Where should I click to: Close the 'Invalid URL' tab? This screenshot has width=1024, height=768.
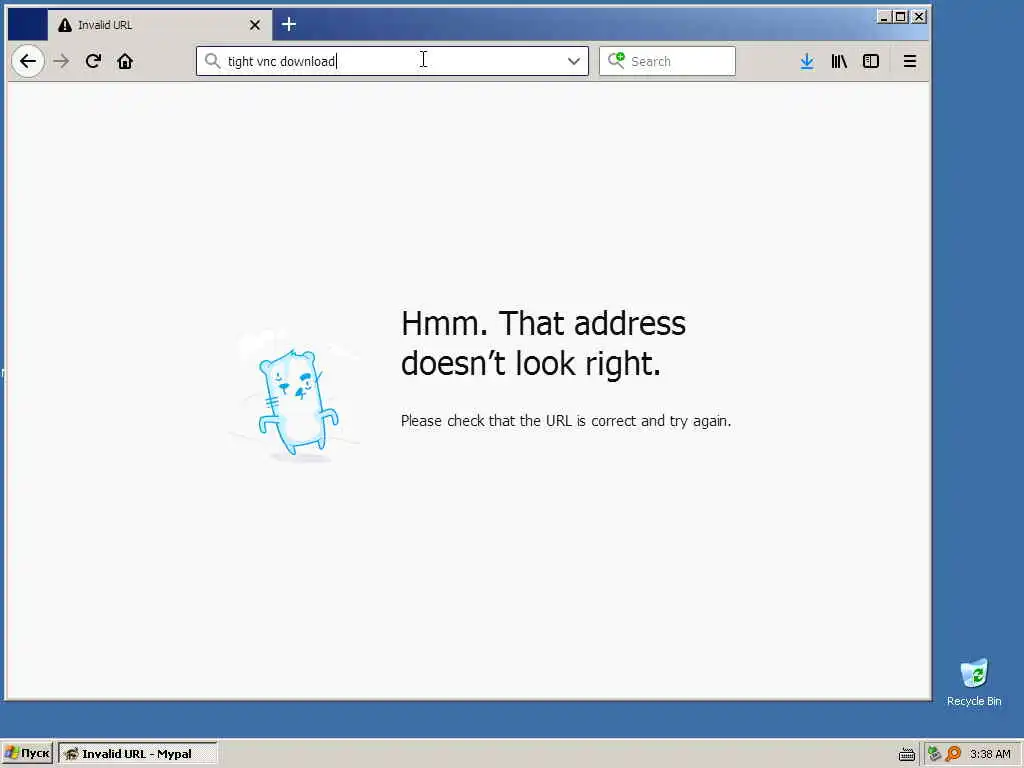(x=255, y=25)
